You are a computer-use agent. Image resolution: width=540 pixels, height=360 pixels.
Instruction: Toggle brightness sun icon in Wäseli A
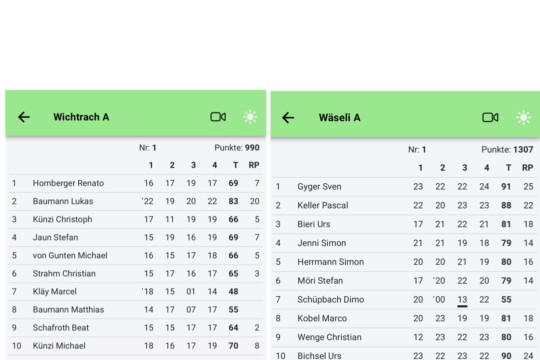click(x=523, y=117)
